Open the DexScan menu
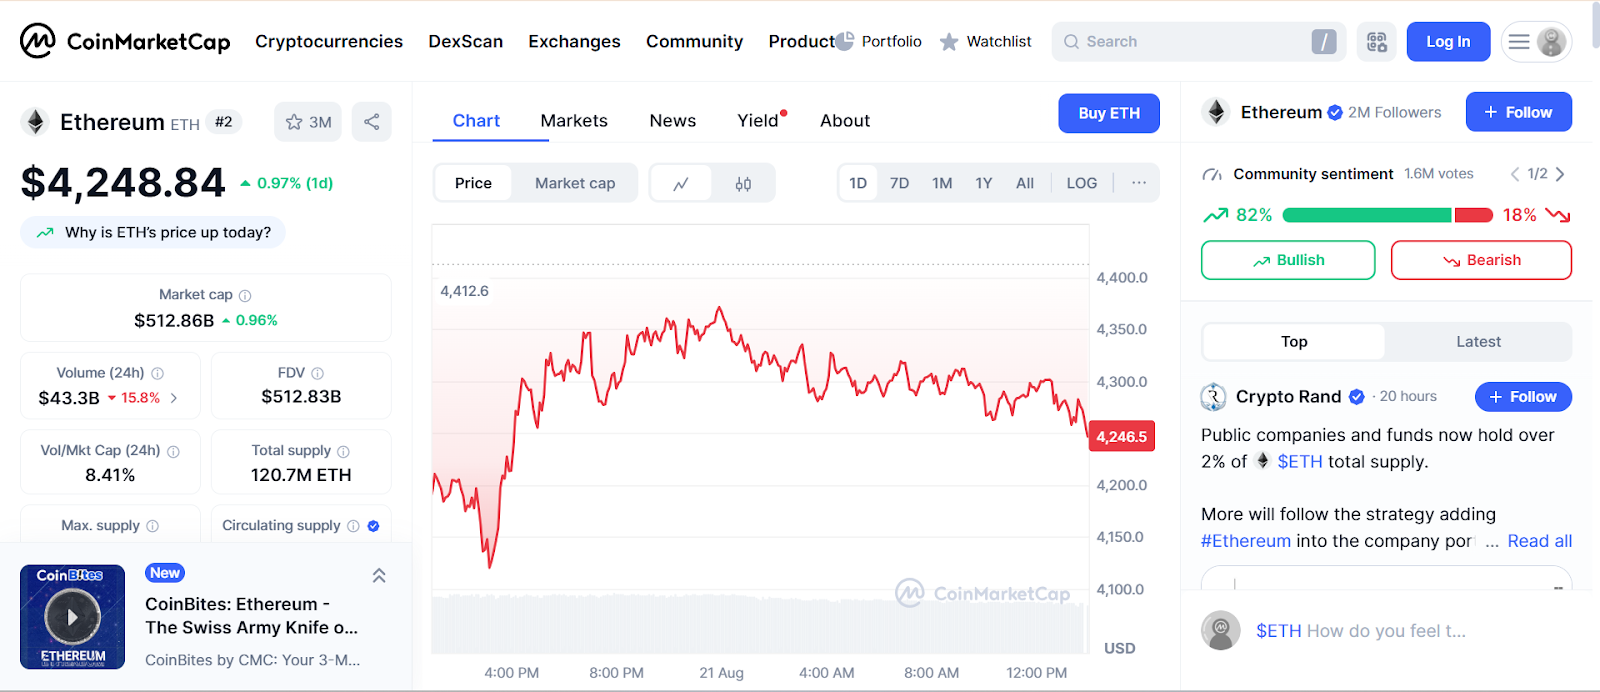This screenshot has width=1600, height=692. coord(466,41)
